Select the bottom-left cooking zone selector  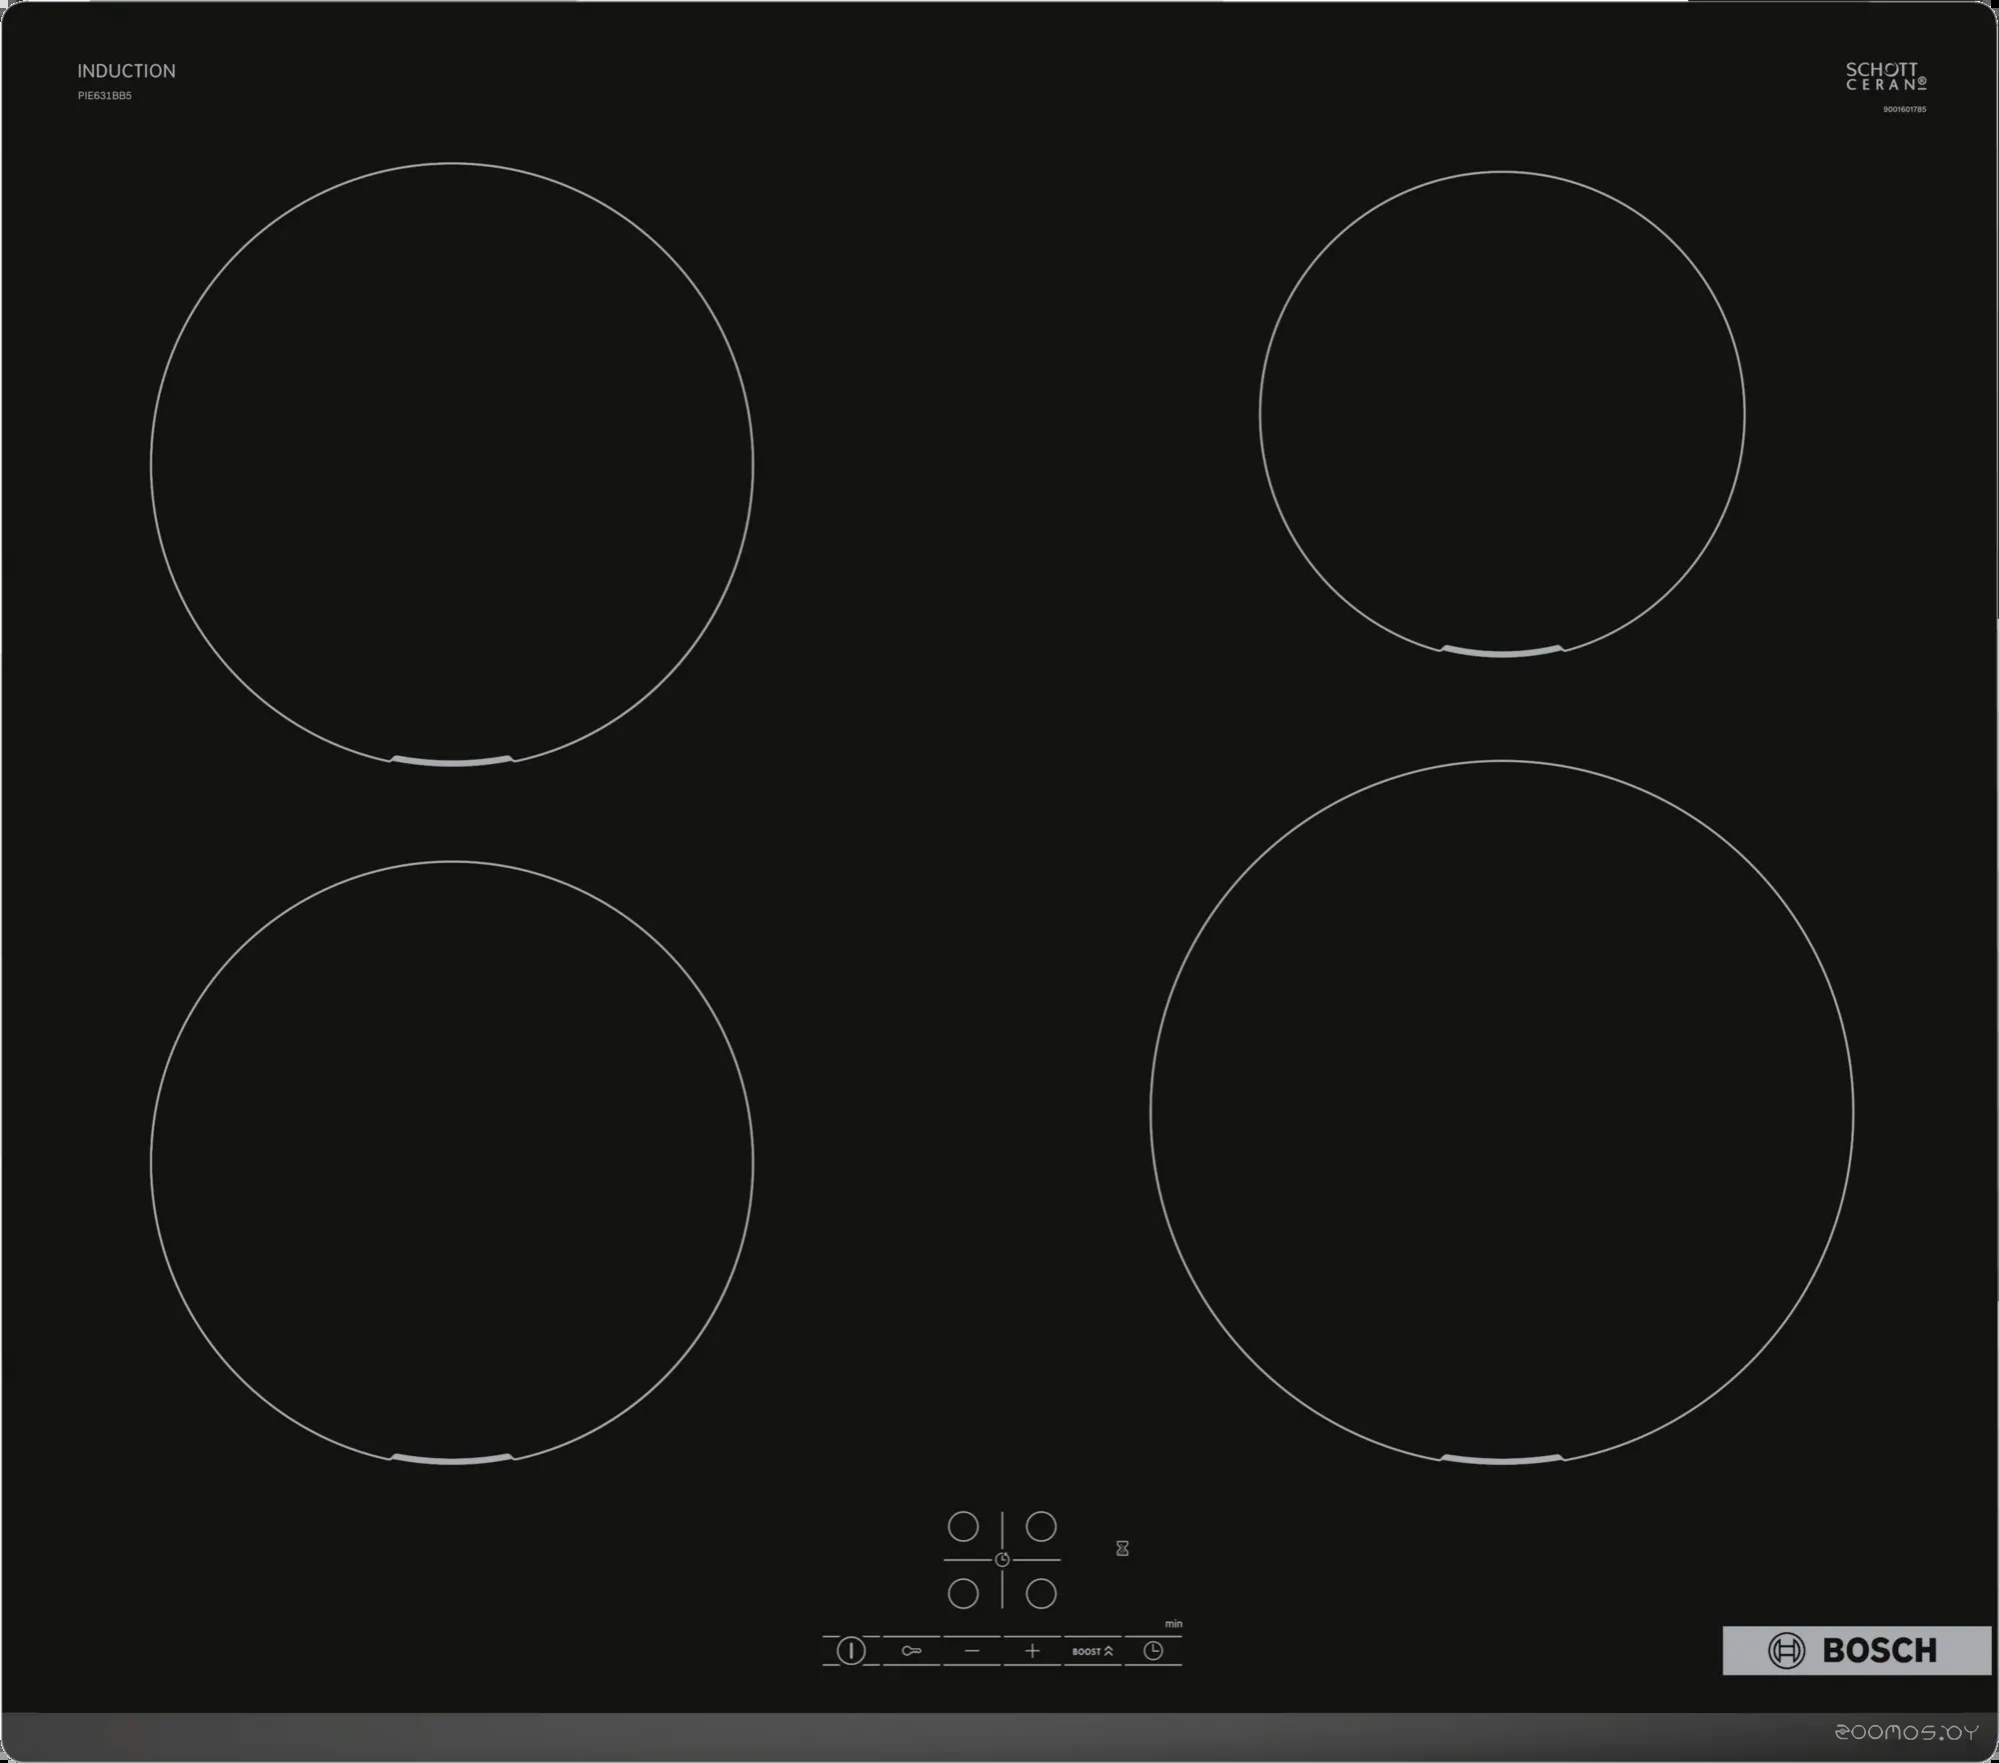pyautogui.click(x=963, y=1593)
